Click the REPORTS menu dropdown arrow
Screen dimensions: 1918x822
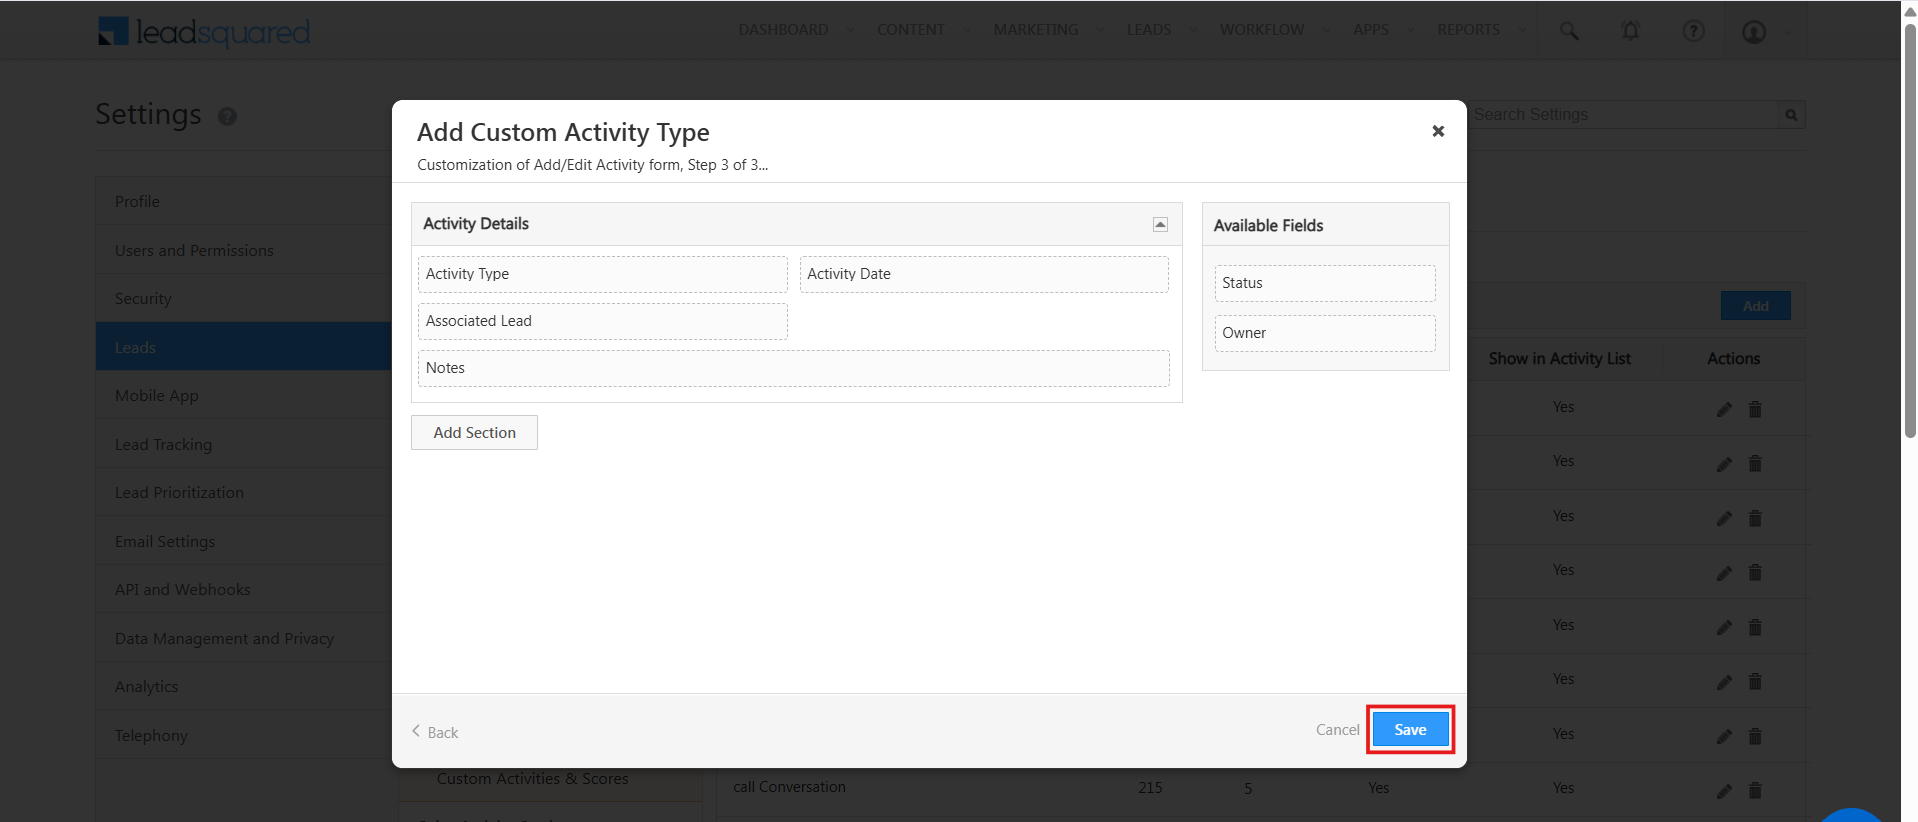pyautogui.click(x=1522, y=30)
